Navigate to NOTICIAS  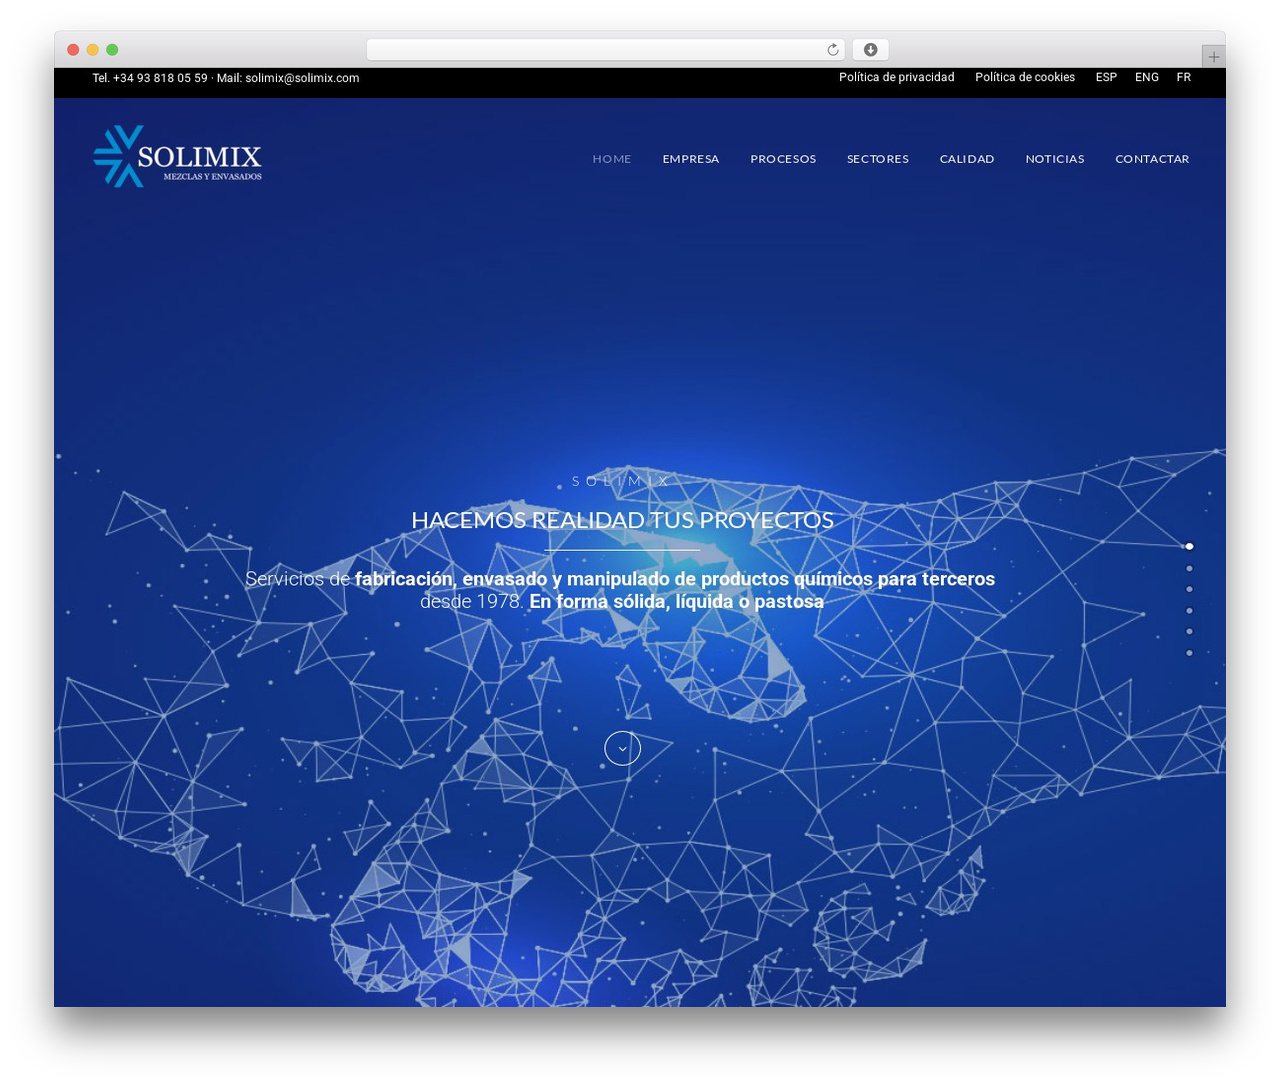pos(1055,159)
